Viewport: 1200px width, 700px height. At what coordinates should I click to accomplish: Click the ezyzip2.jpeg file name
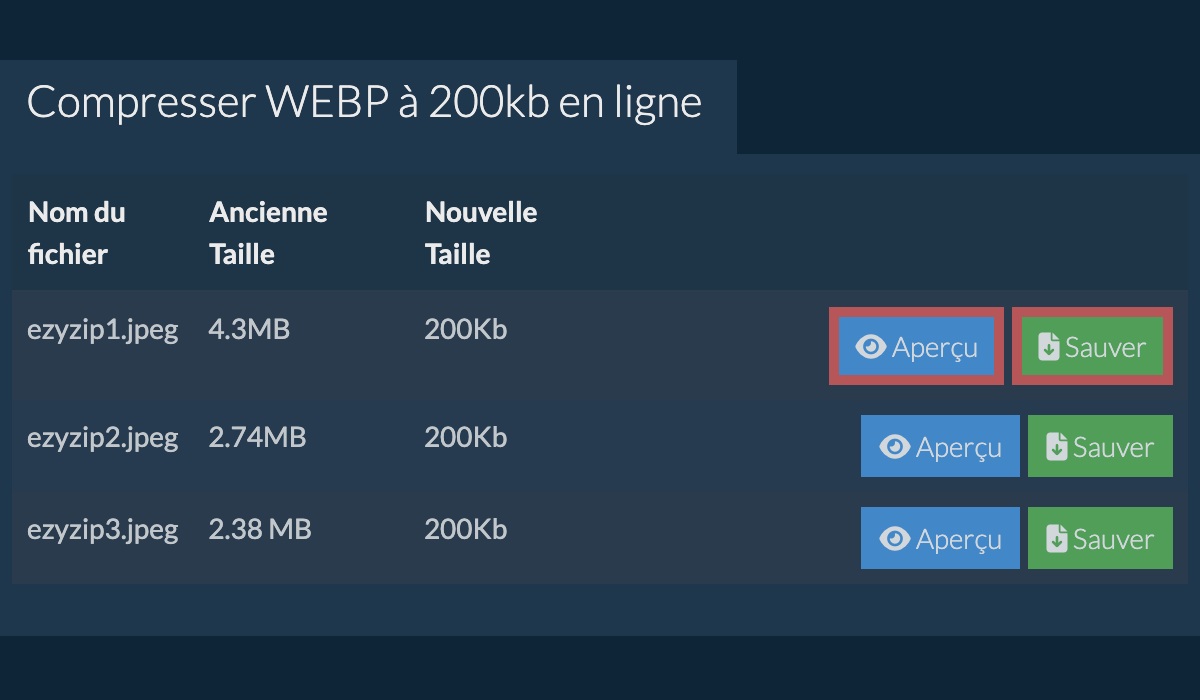point(103,437)
